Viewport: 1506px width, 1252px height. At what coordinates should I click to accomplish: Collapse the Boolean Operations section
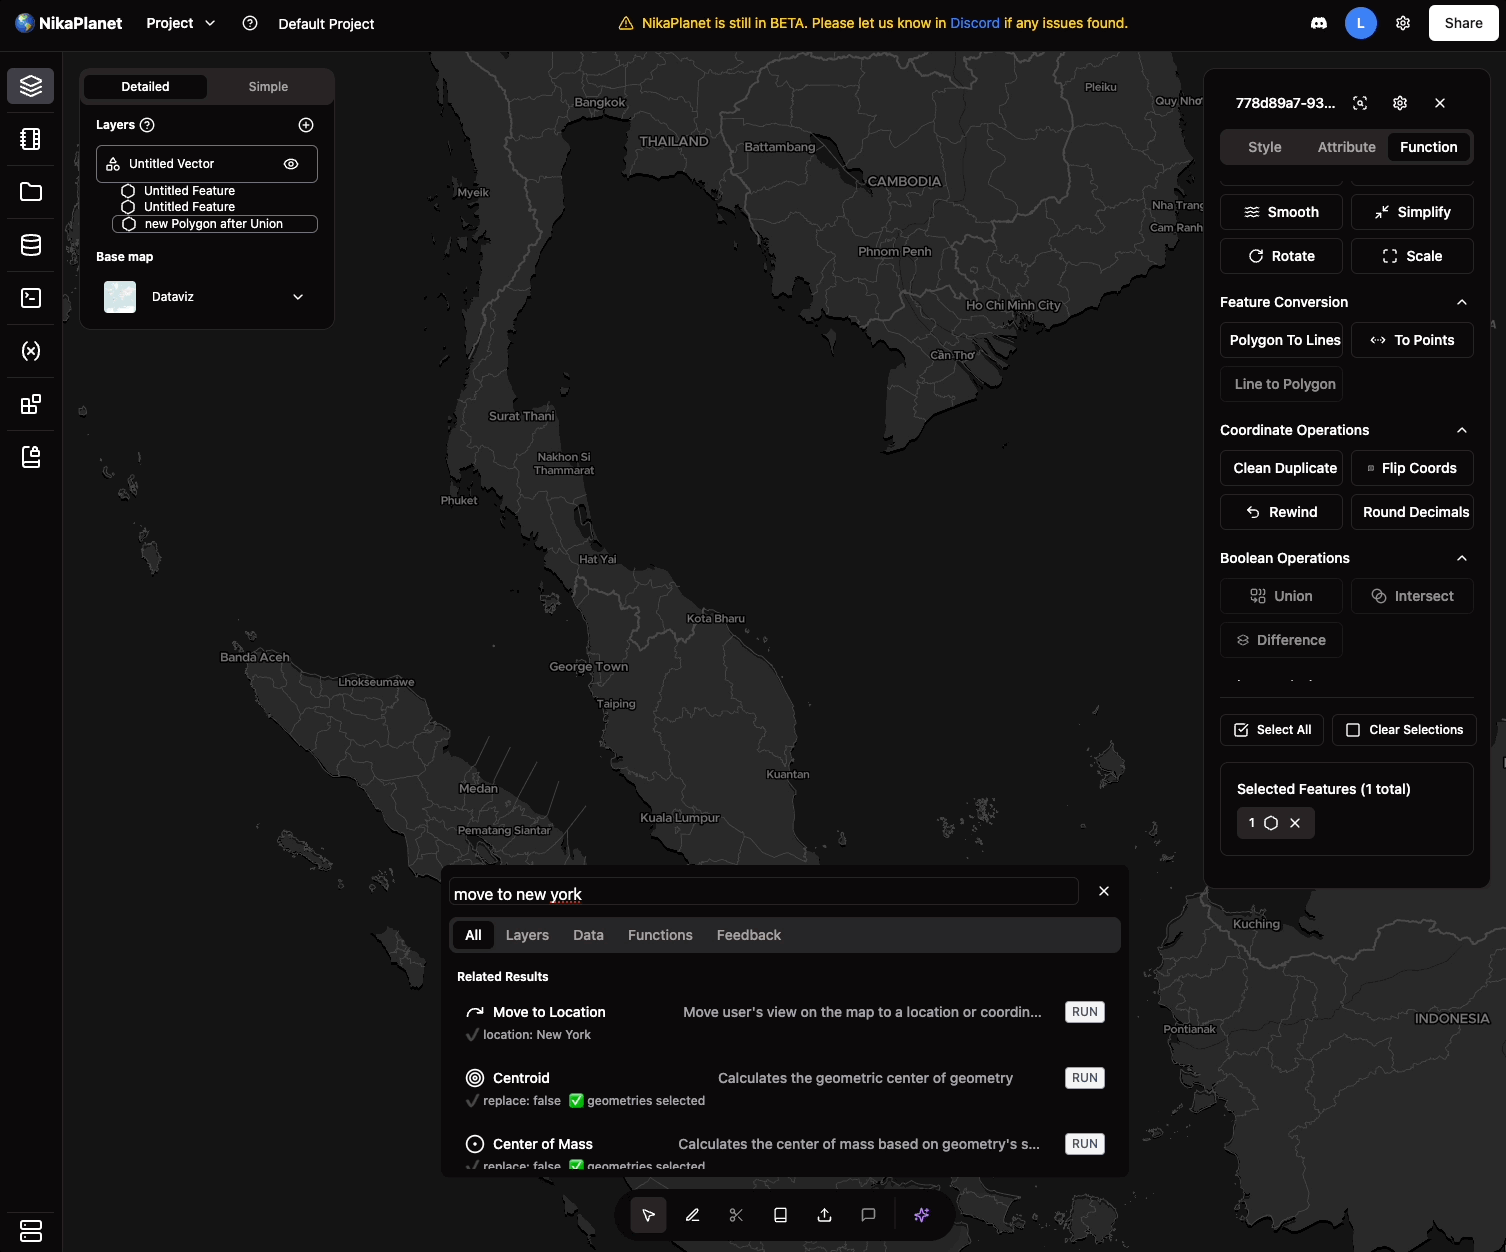click(1462, 558)
